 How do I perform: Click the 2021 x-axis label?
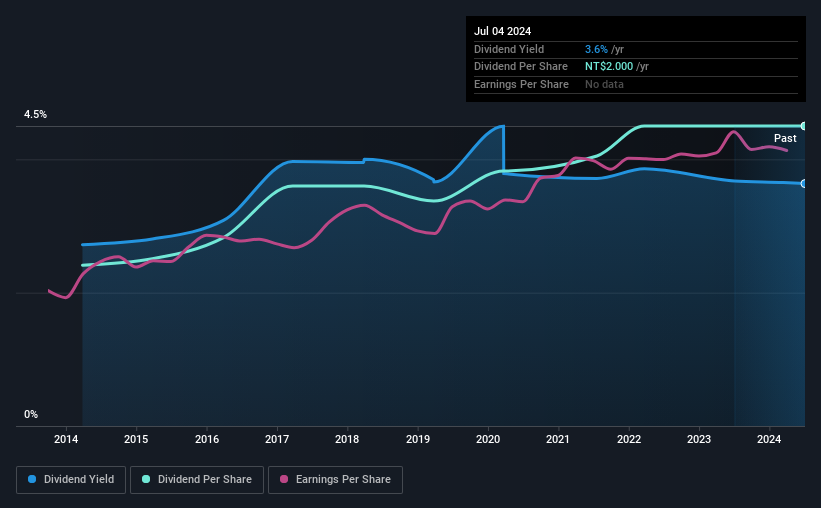point(558,439)
